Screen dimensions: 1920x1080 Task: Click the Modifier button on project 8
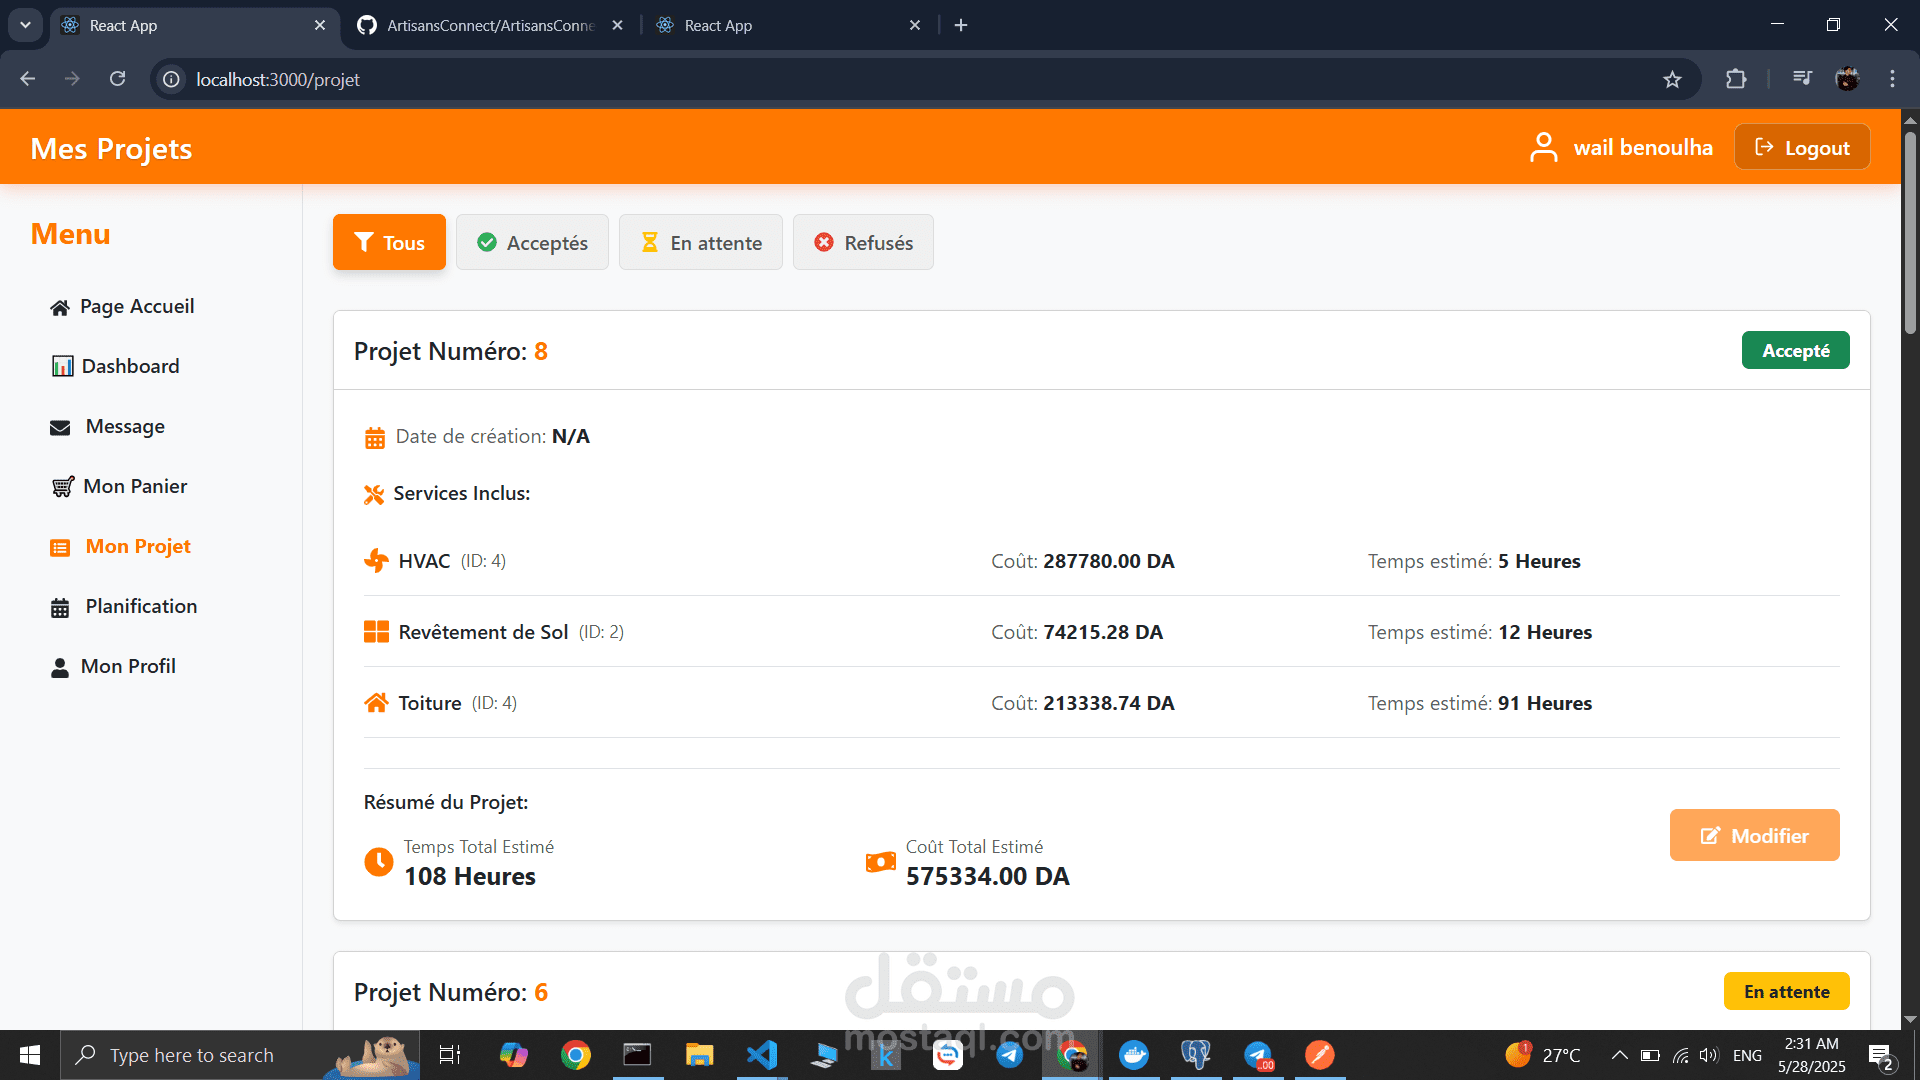1754,836
